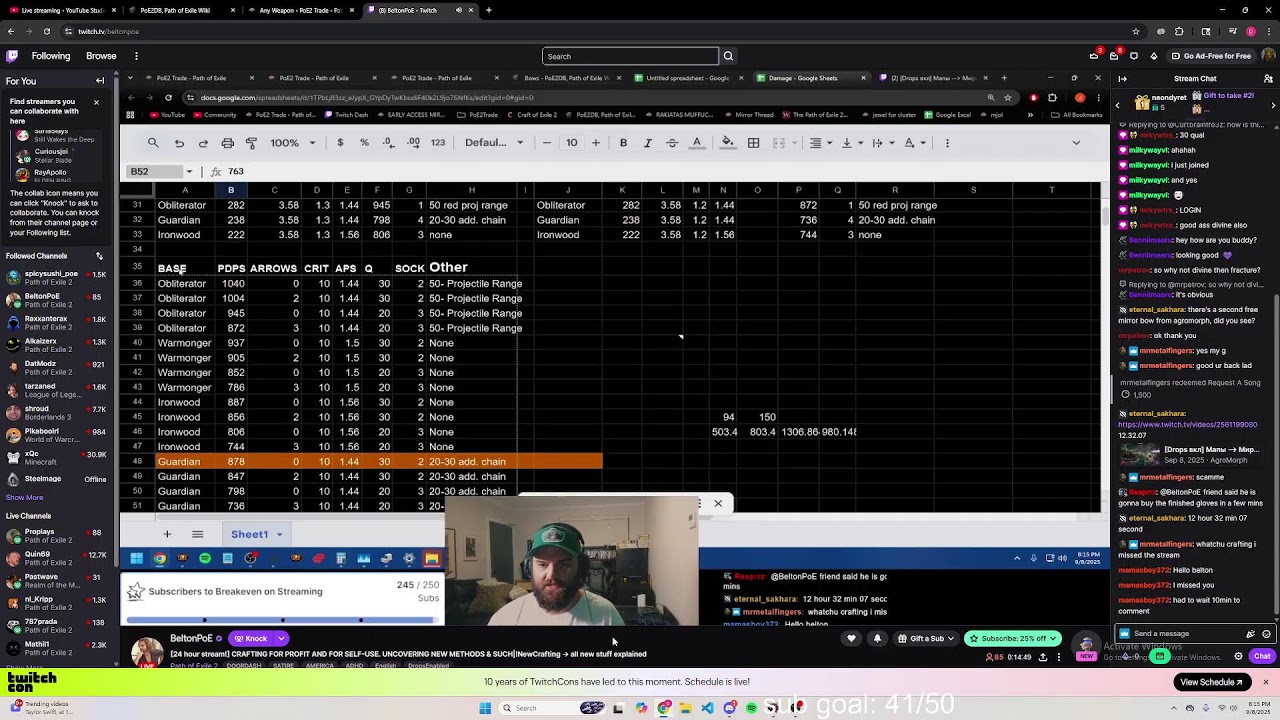
Task: Collapse the For You sidebar
Action: pos(100,81)
